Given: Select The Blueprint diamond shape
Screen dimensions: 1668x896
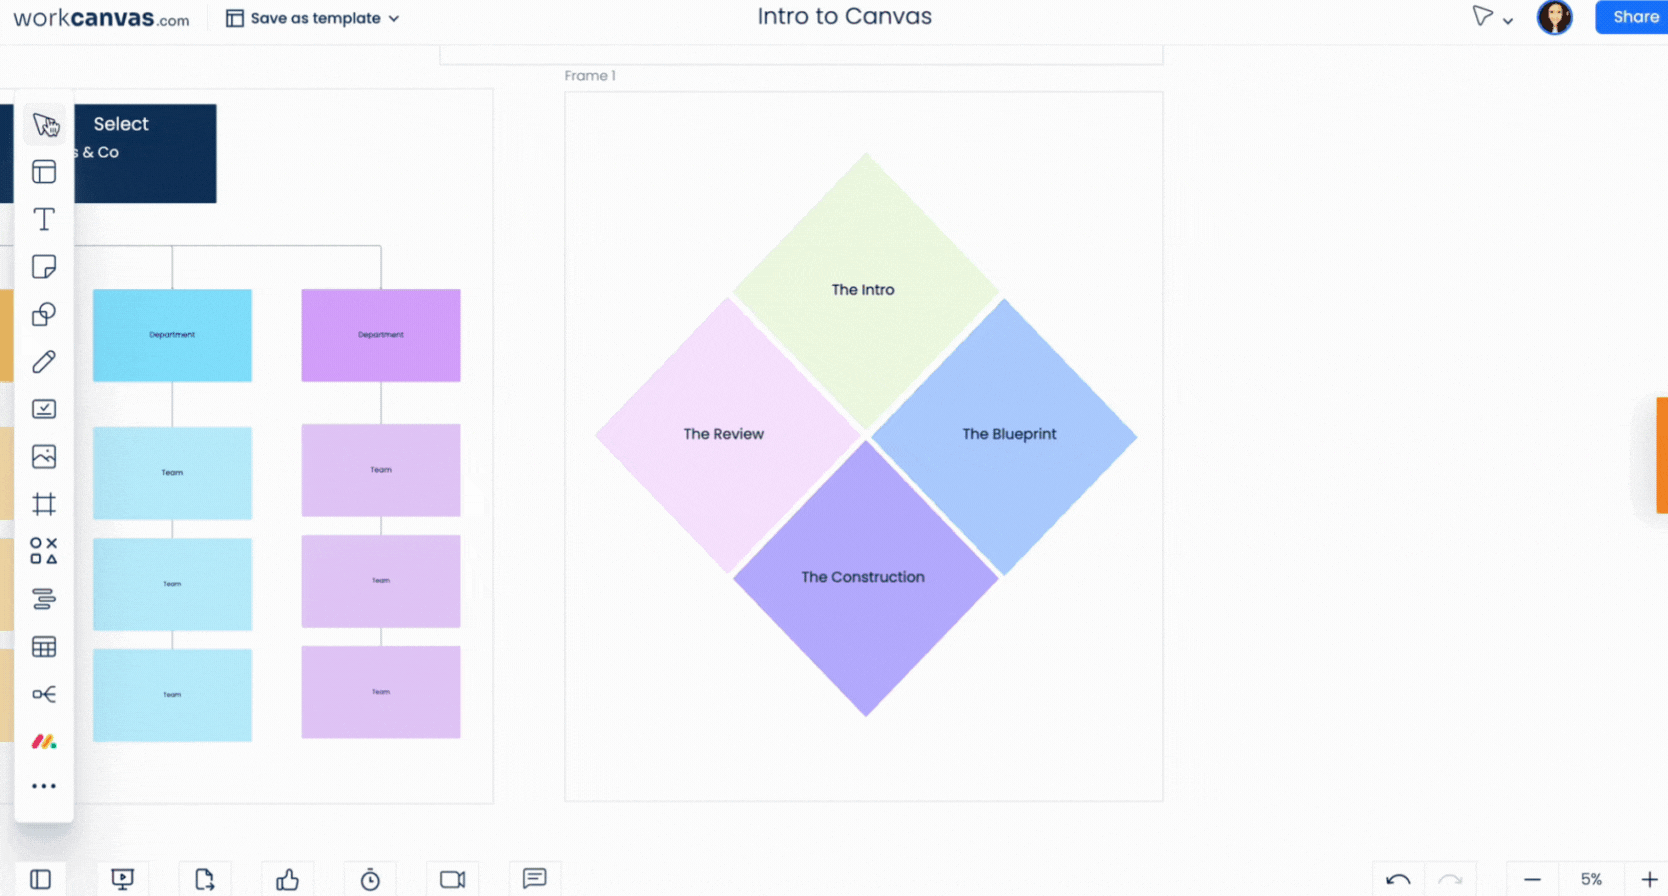Looking at the screenshot, I should (1004, 436).
